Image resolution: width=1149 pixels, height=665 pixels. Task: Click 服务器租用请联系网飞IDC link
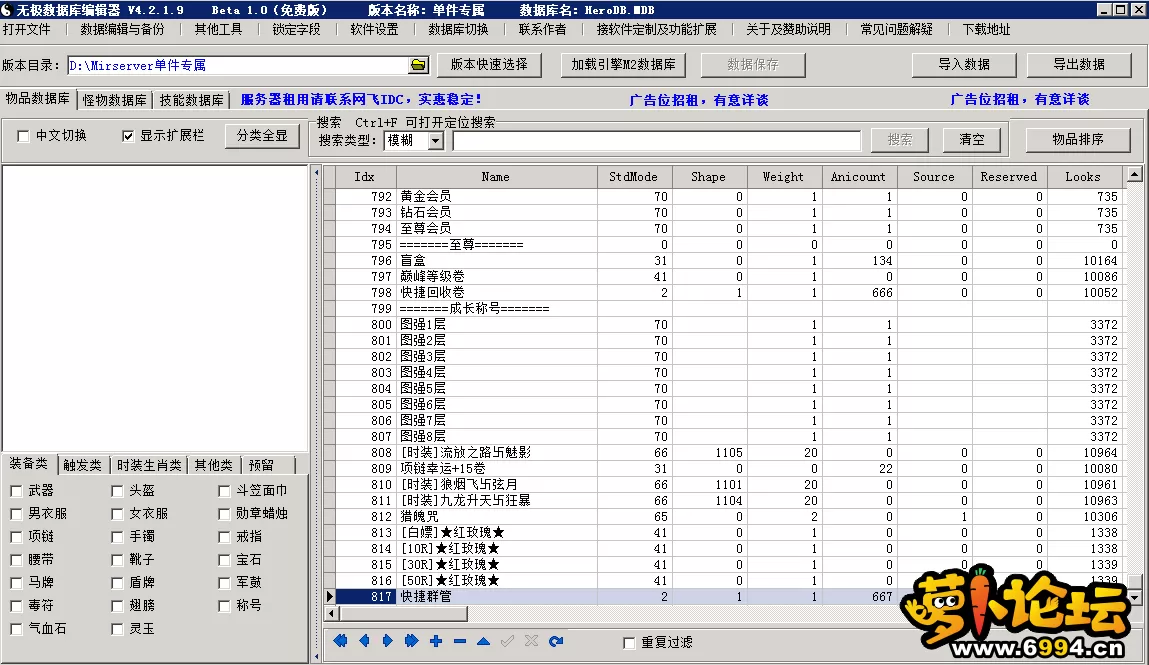(361, 100)
